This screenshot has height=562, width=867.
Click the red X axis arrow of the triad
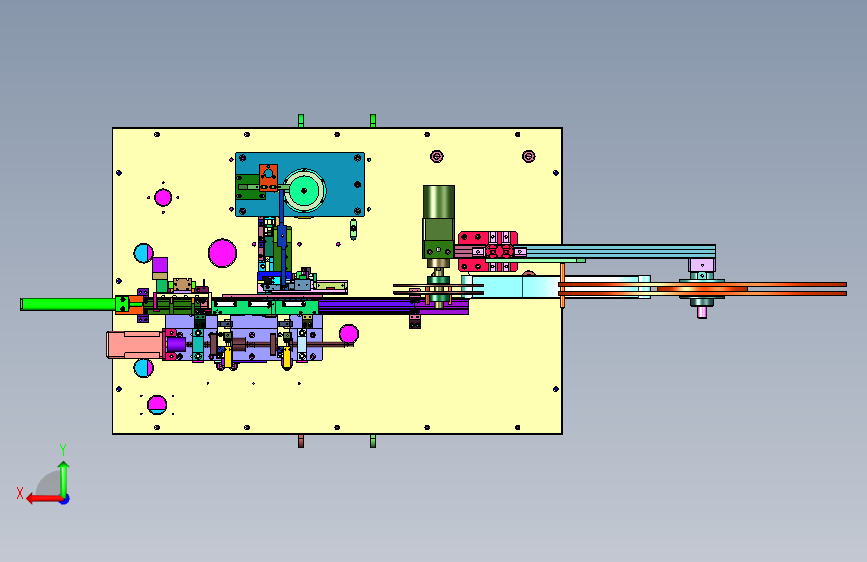click(43, 499)
